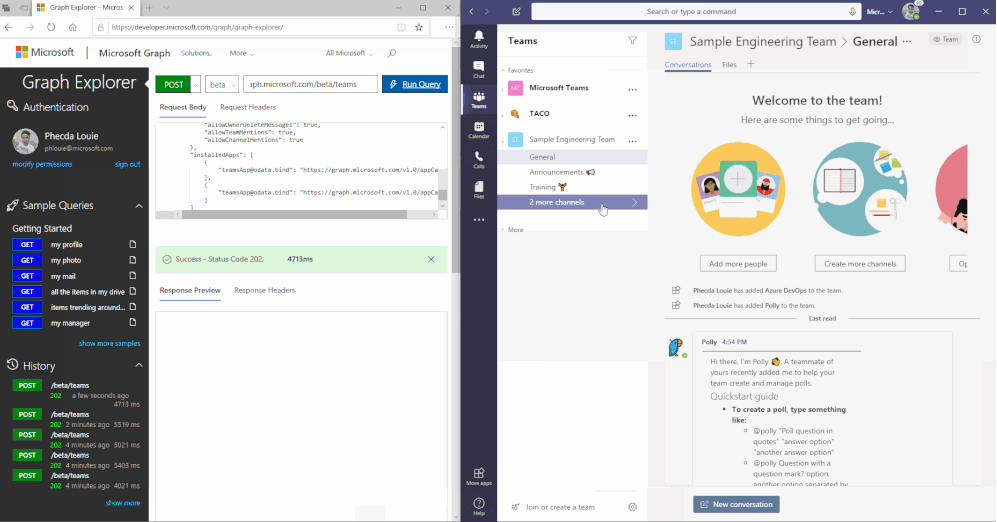
Task: Open Chat in the Teams sidebar
Action: pyautogui.click(x=479, y=69)
